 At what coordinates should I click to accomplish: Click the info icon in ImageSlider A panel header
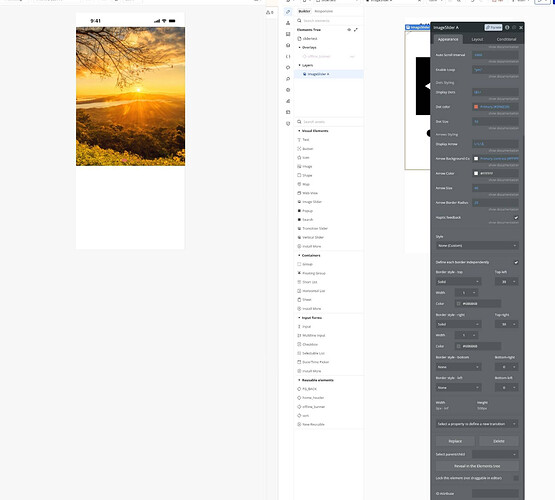(x=507, y=27)
